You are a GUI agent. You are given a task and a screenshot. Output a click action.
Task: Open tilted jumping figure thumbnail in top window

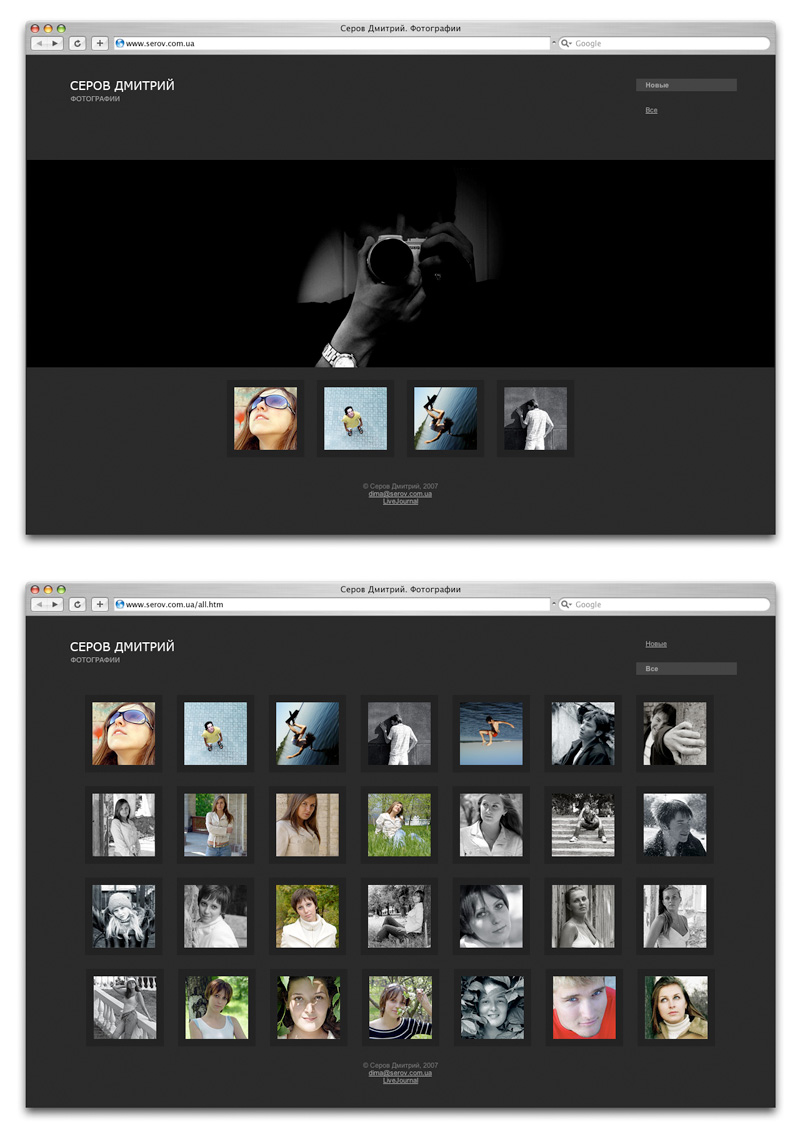point(446,418)
